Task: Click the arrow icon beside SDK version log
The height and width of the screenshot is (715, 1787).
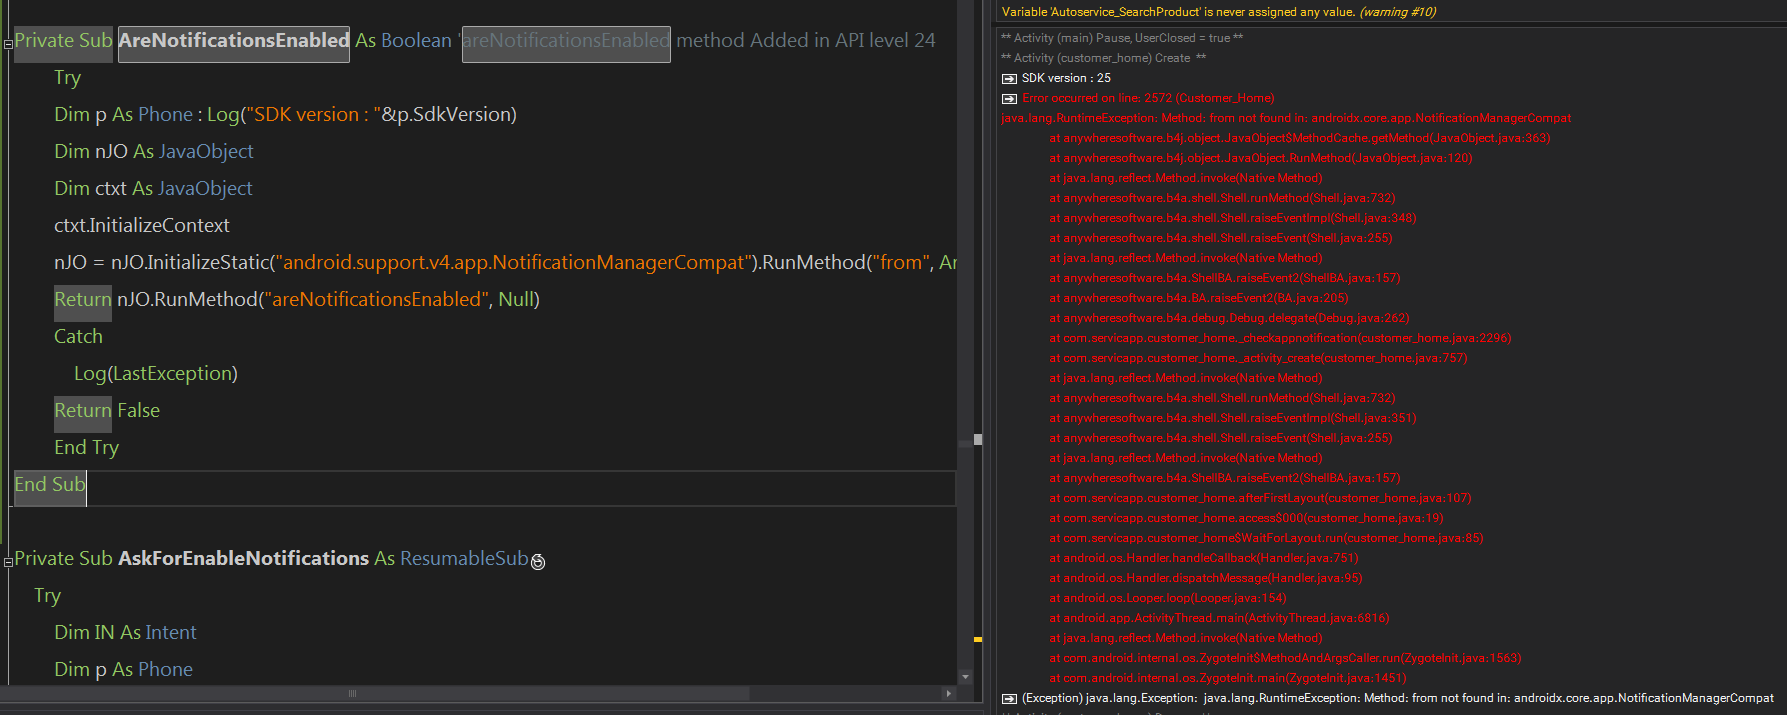Action: 1009,78
